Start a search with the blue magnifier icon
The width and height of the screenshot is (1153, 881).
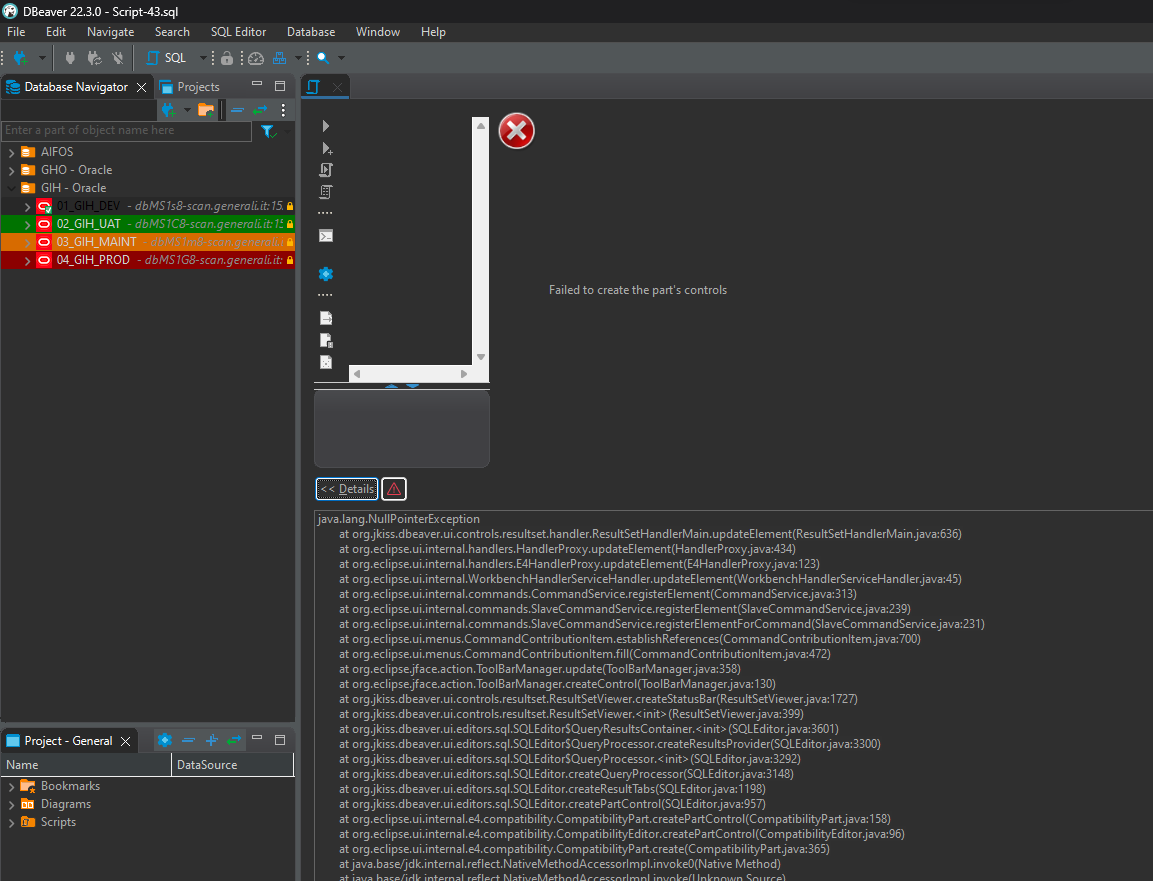coord(323,58)
